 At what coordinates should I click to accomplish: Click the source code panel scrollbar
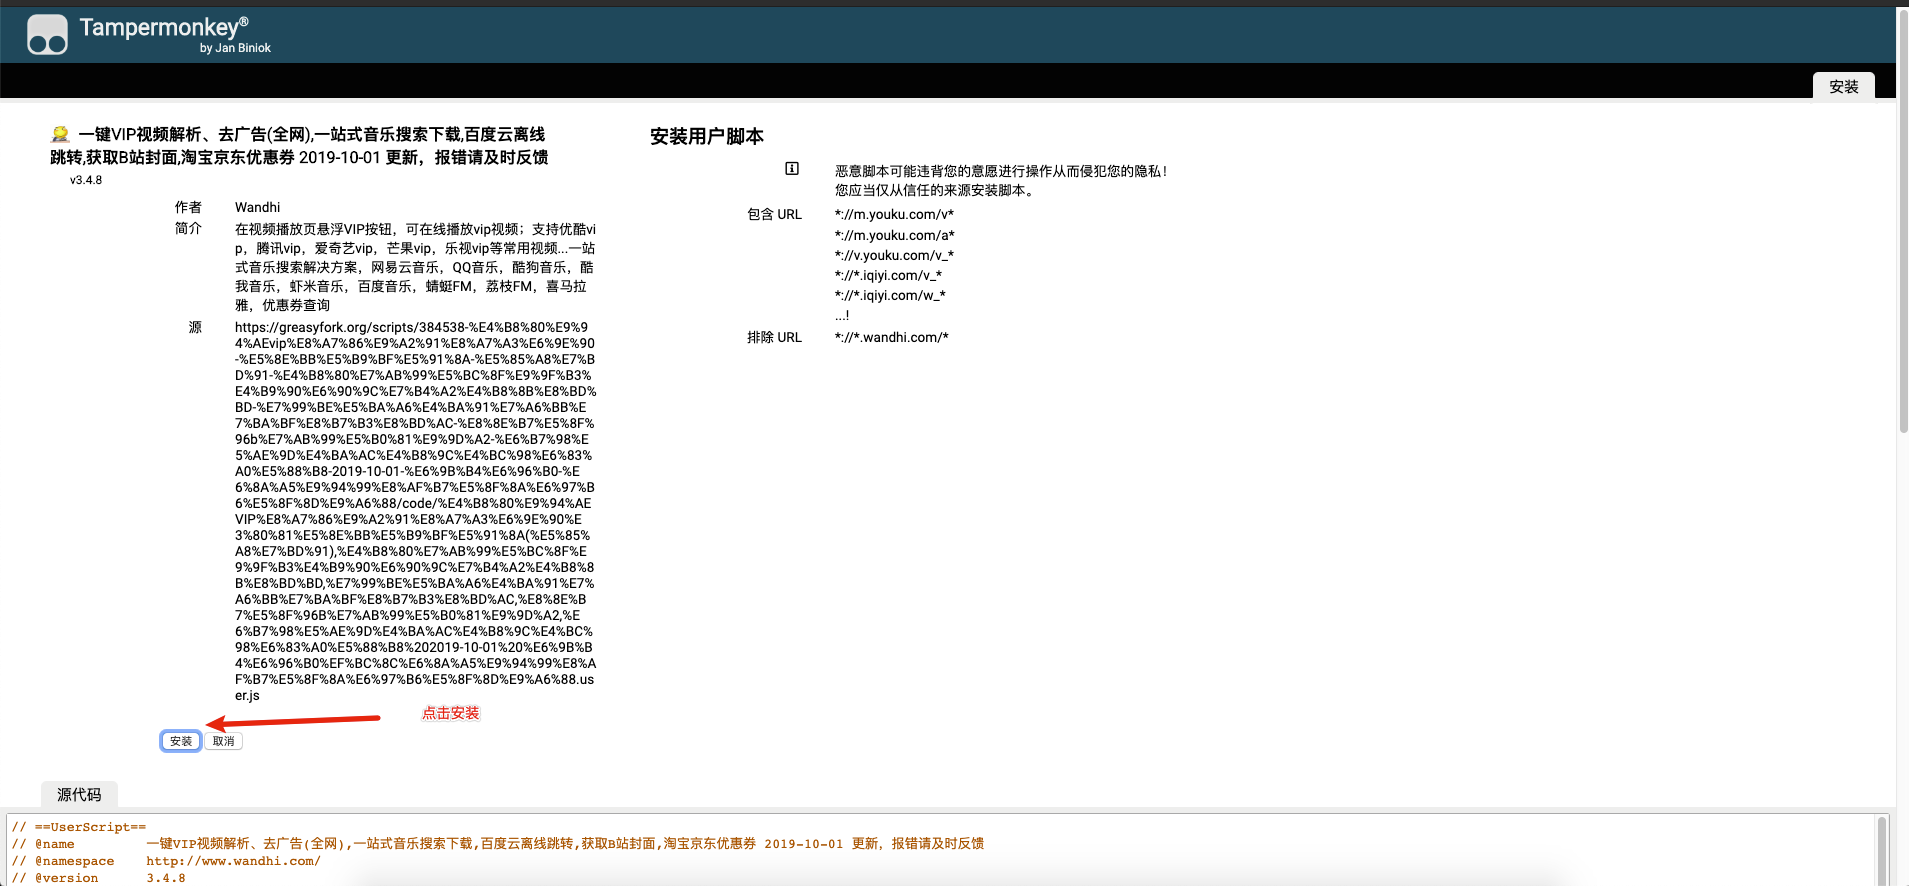click(1881, 850)
